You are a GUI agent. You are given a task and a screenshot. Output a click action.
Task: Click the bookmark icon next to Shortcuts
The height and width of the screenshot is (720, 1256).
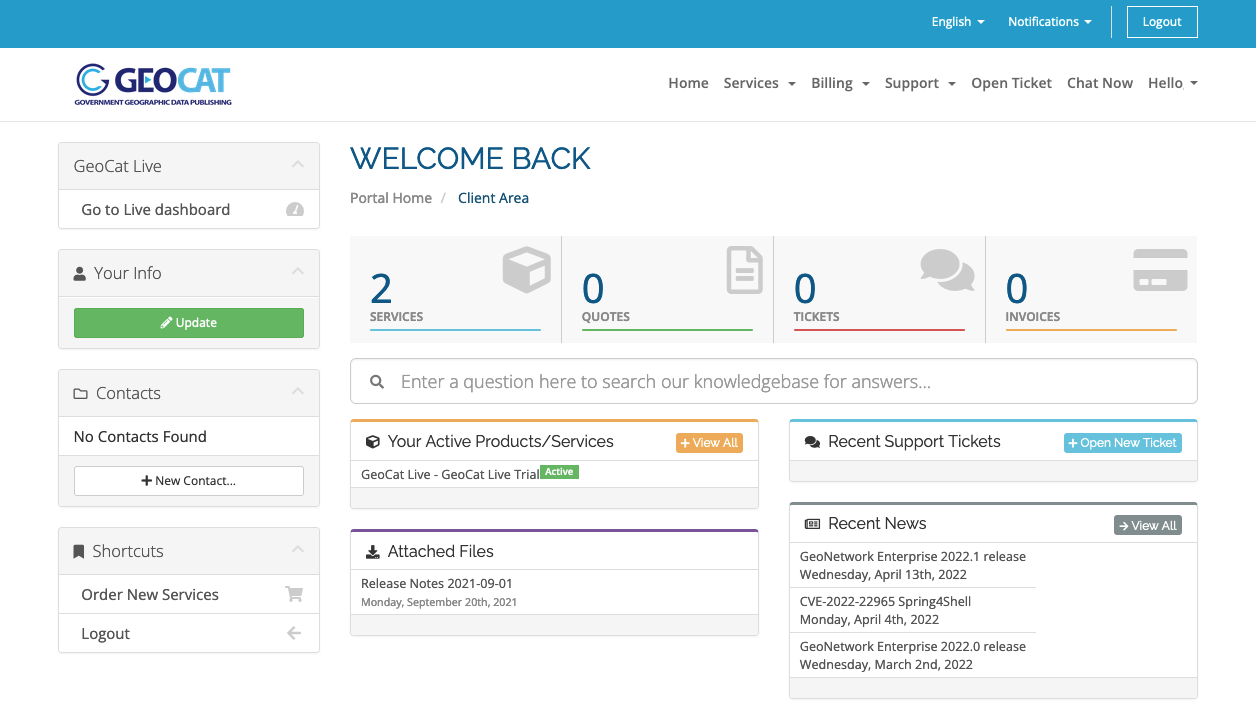point(79,552)
